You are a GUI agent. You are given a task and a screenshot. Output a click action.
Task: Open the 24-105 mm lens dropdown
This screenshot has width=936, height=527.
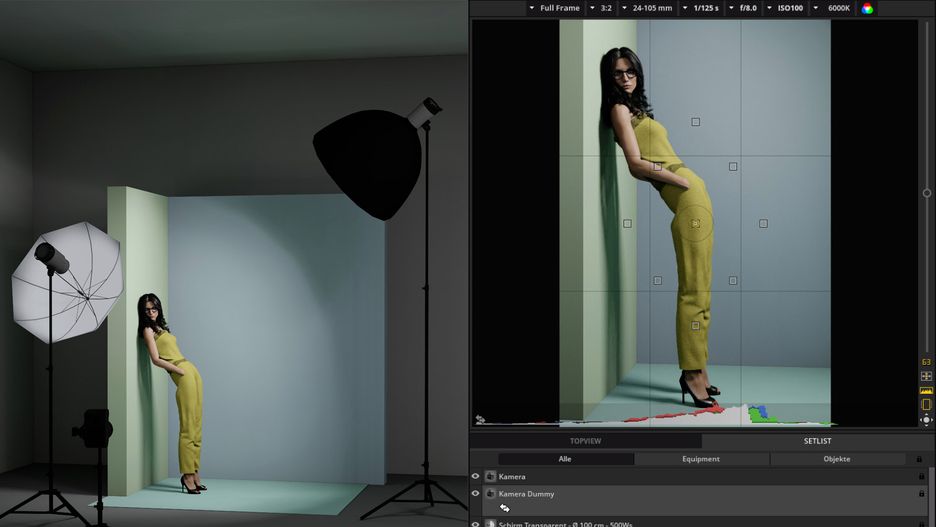coord(647,8)
